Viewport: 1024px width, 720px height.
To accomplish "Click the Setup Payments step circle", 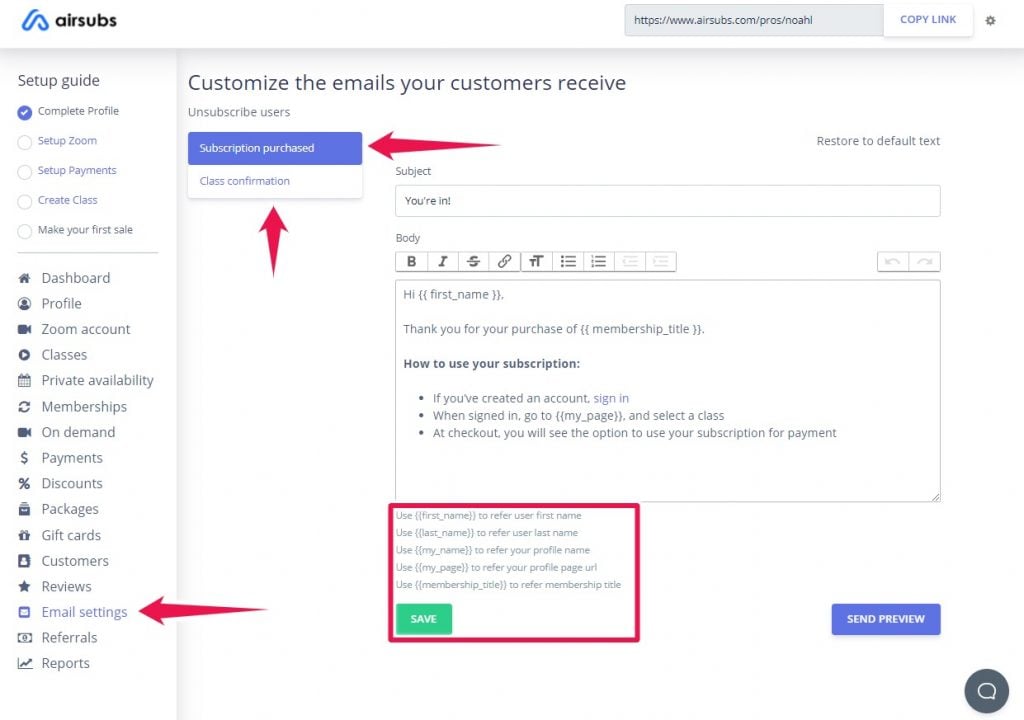I will pos(24,172).
